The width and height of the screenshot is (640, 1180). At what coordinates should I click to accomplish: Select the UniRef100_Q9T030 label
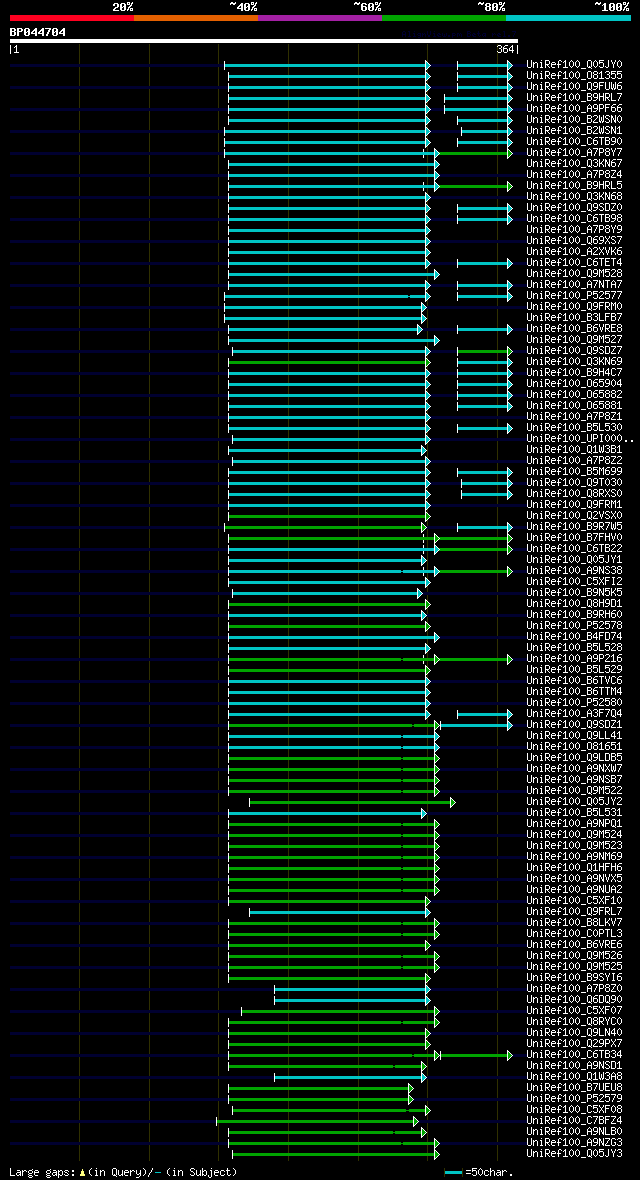tap(574, 482)
